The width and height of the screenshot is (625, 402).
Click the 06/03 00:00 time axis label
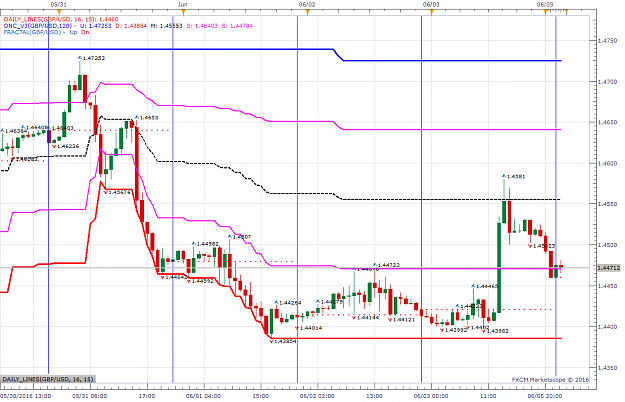pos(431,396)
